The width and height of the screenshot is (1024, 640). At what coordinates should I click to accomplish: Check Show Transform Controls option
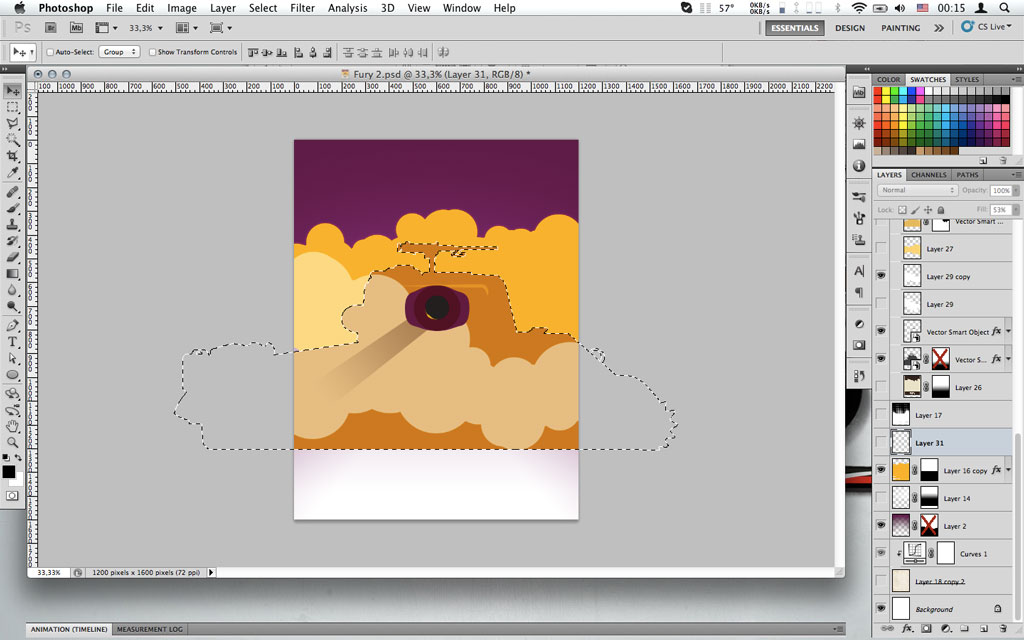tap(153, 52)
